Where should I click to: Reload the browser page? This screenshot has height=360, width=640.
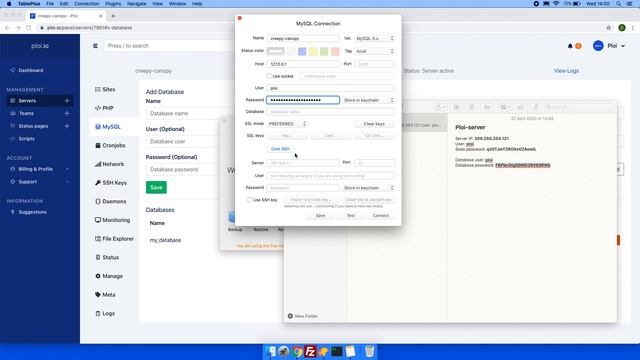tap(29, 28)
